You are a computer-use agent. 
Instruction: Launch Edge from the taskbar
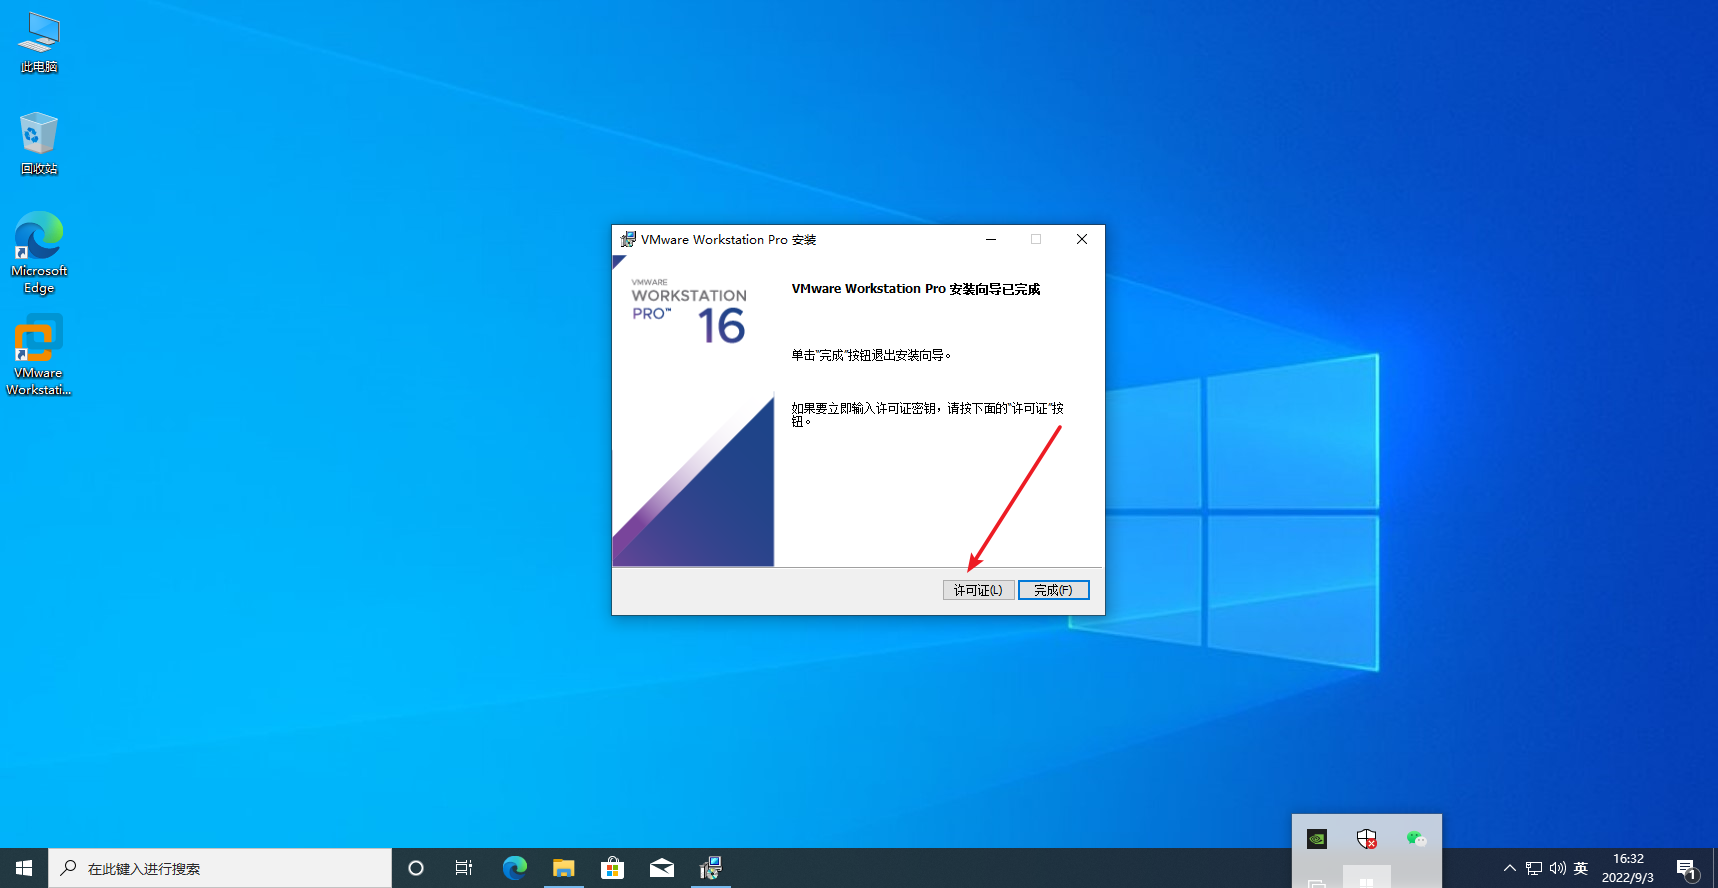515,868
